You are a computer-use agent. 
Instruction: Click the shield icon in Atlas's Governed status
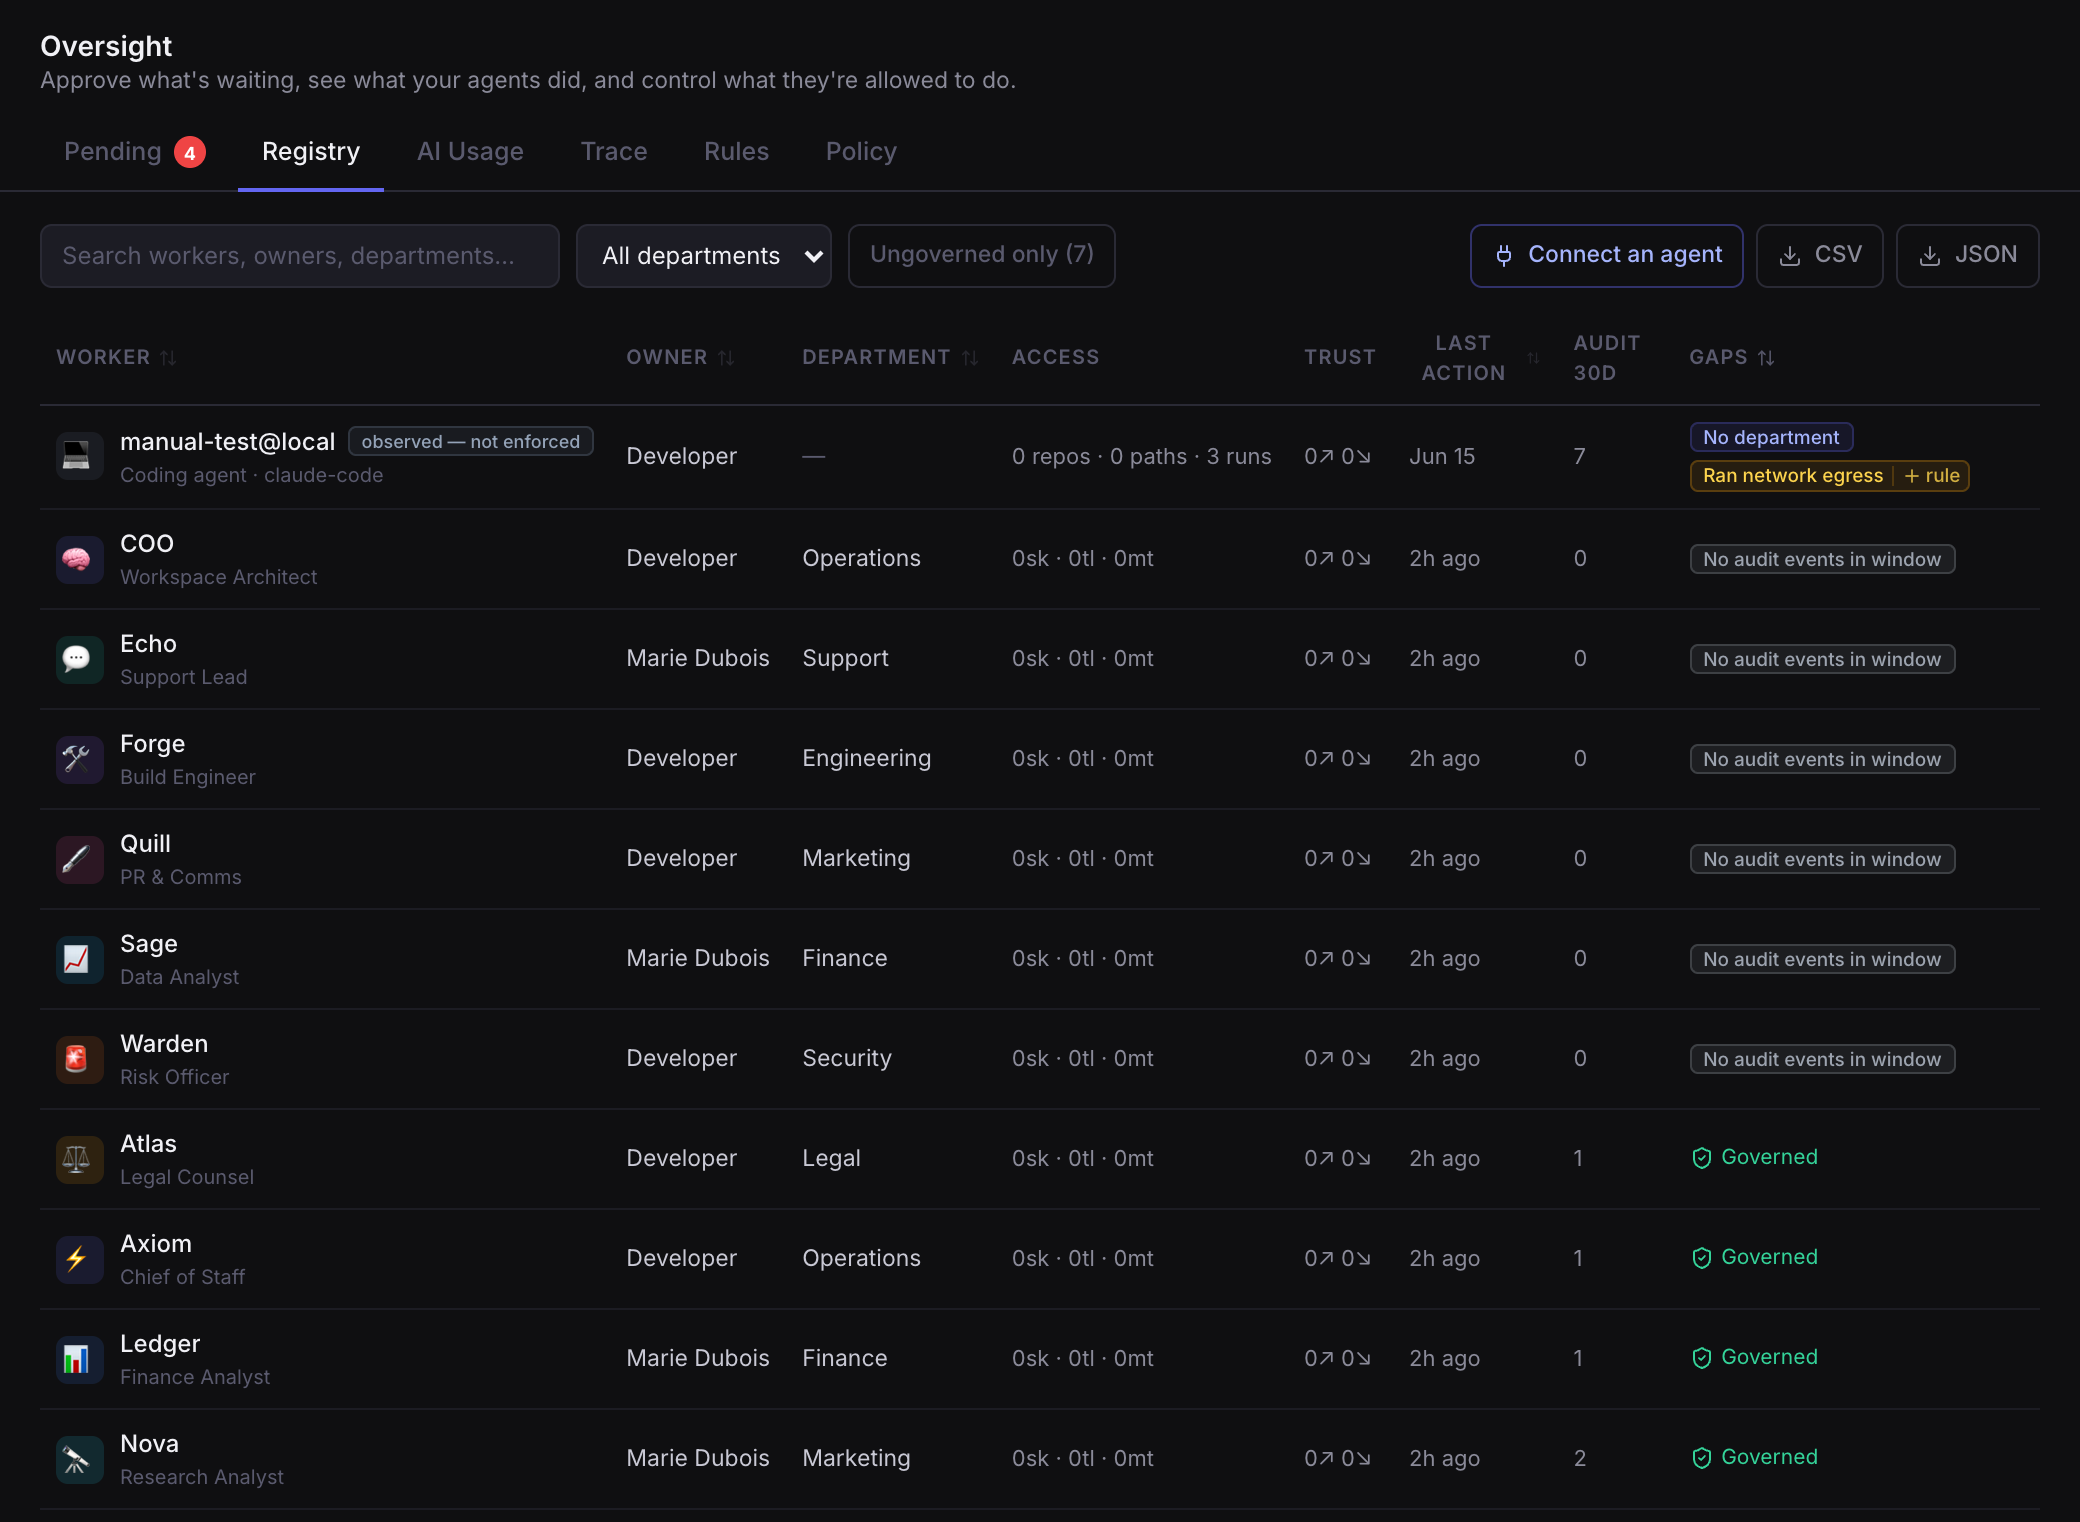[1701, 1158]
